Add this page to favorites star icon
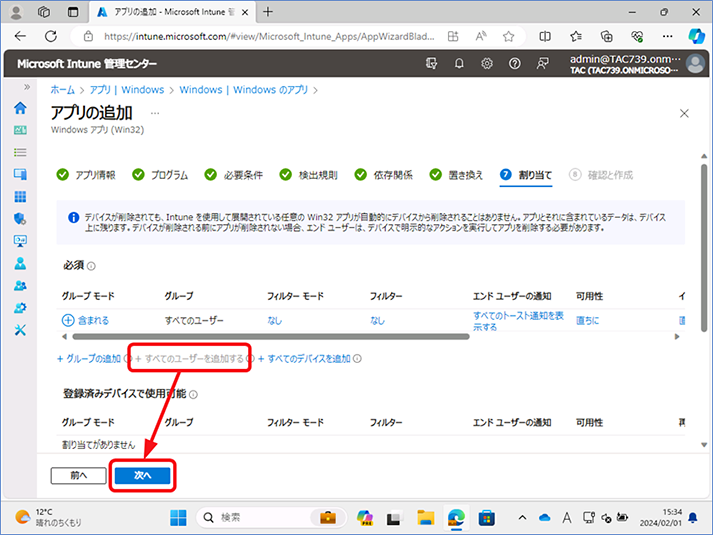The image size is (713, 535). point(508,36)
